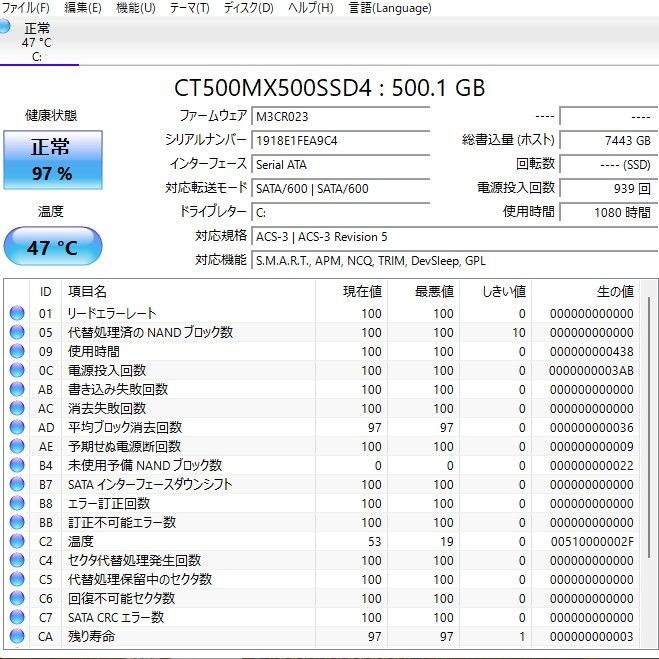Click raw value 000000000438 of 使用時間 row
This screenshot has height=659, width=659.
pyautogui.click(x=591, y=351)
